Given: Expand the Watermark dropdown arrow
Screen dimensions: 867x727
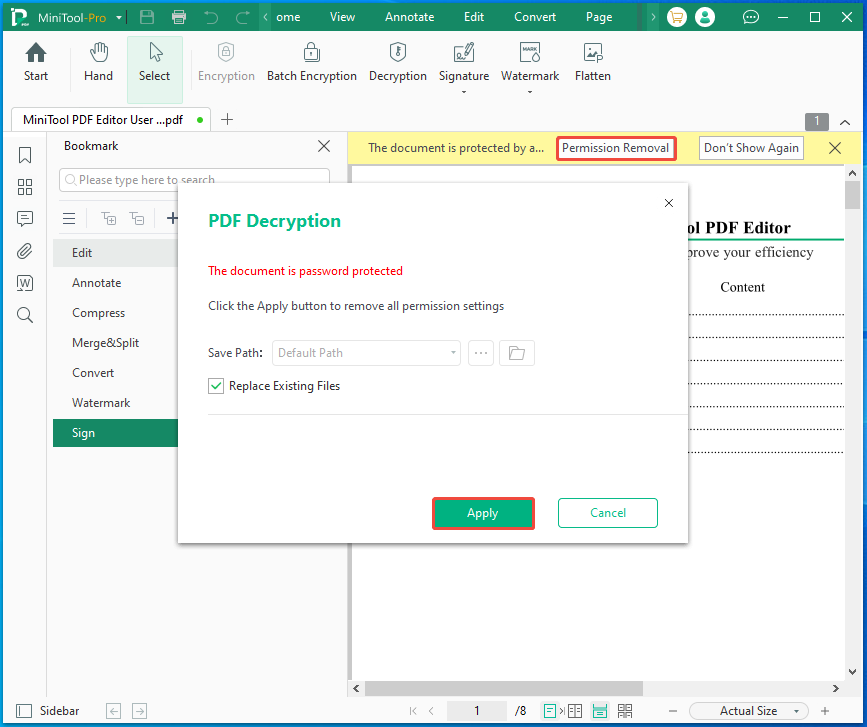Looking at the screenshot, I should click(530, 92).
